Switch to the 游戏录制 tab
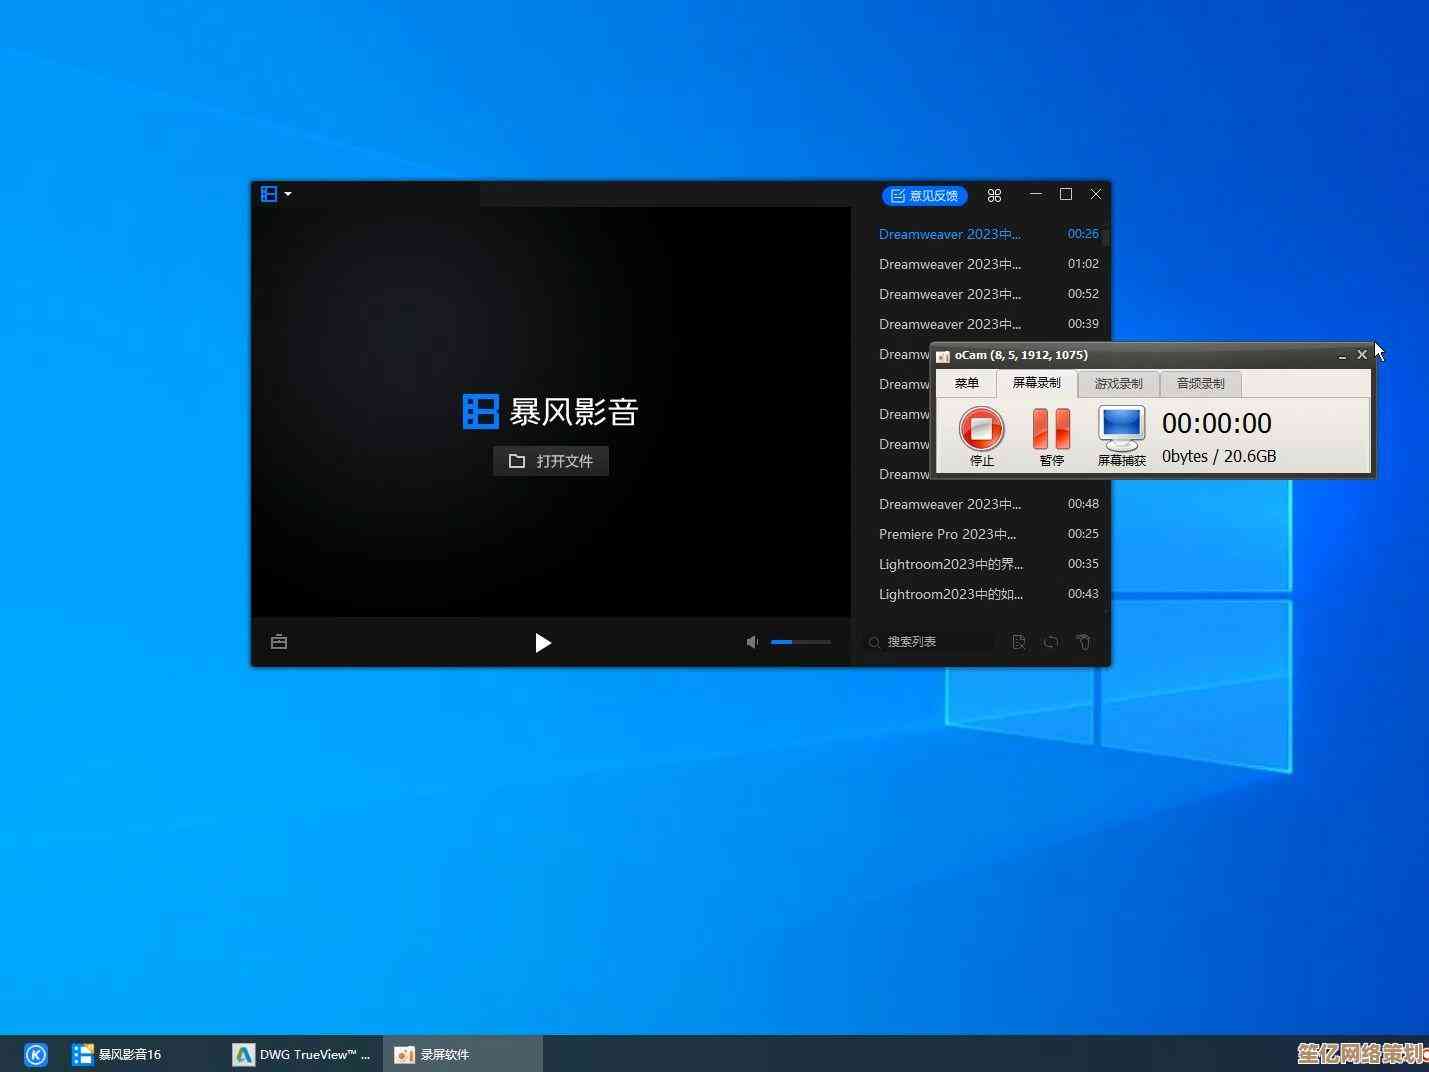The width and height of the screenshot is (1429, 1072). coord(1118,384)
